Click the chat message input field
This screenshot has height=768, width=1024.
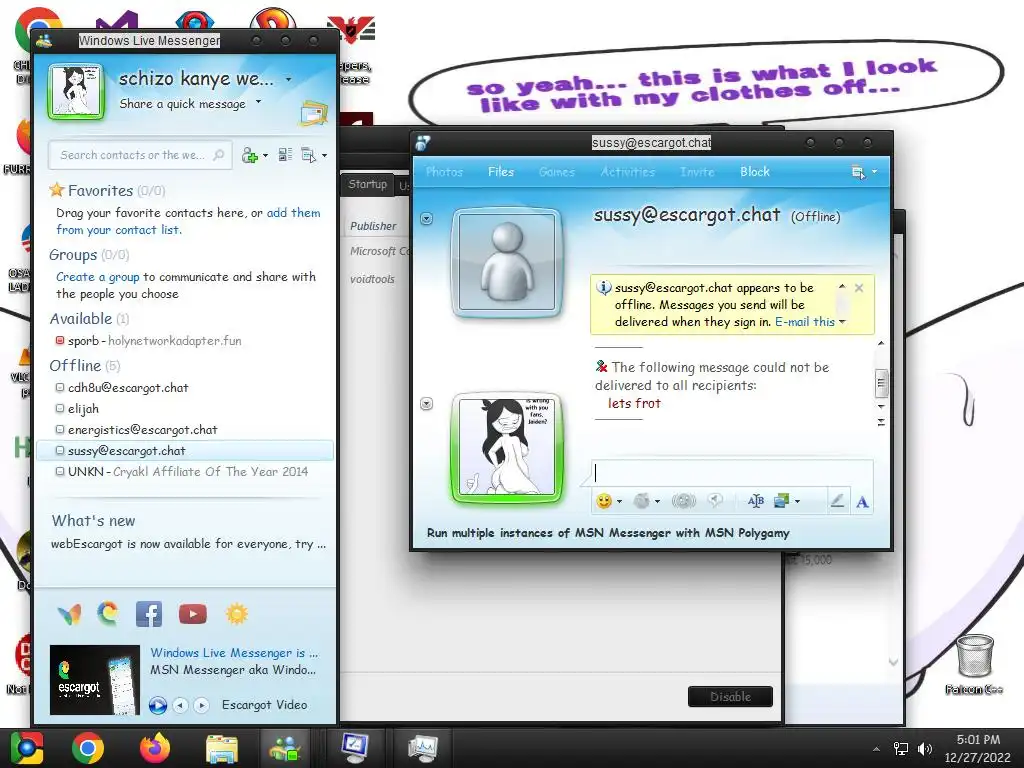732,473
